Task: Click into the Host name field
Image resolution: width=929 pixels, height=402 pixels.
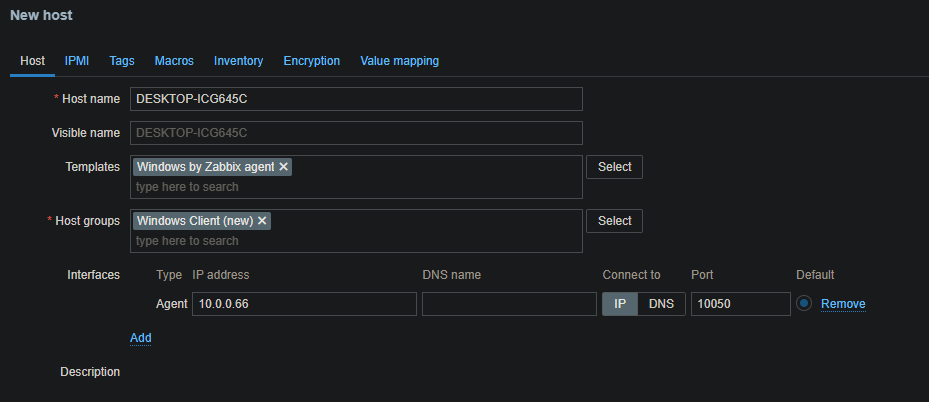Action: pyautogui.click(x=356, y=99)
